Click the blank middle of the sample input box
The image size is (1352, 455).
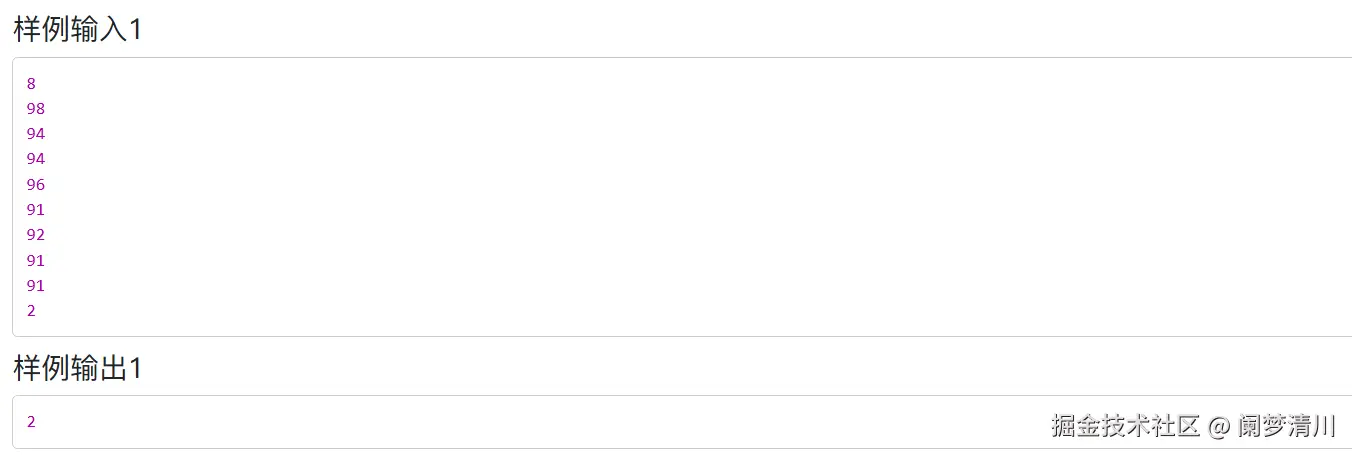pyautogui.click(x=682, y=197)
